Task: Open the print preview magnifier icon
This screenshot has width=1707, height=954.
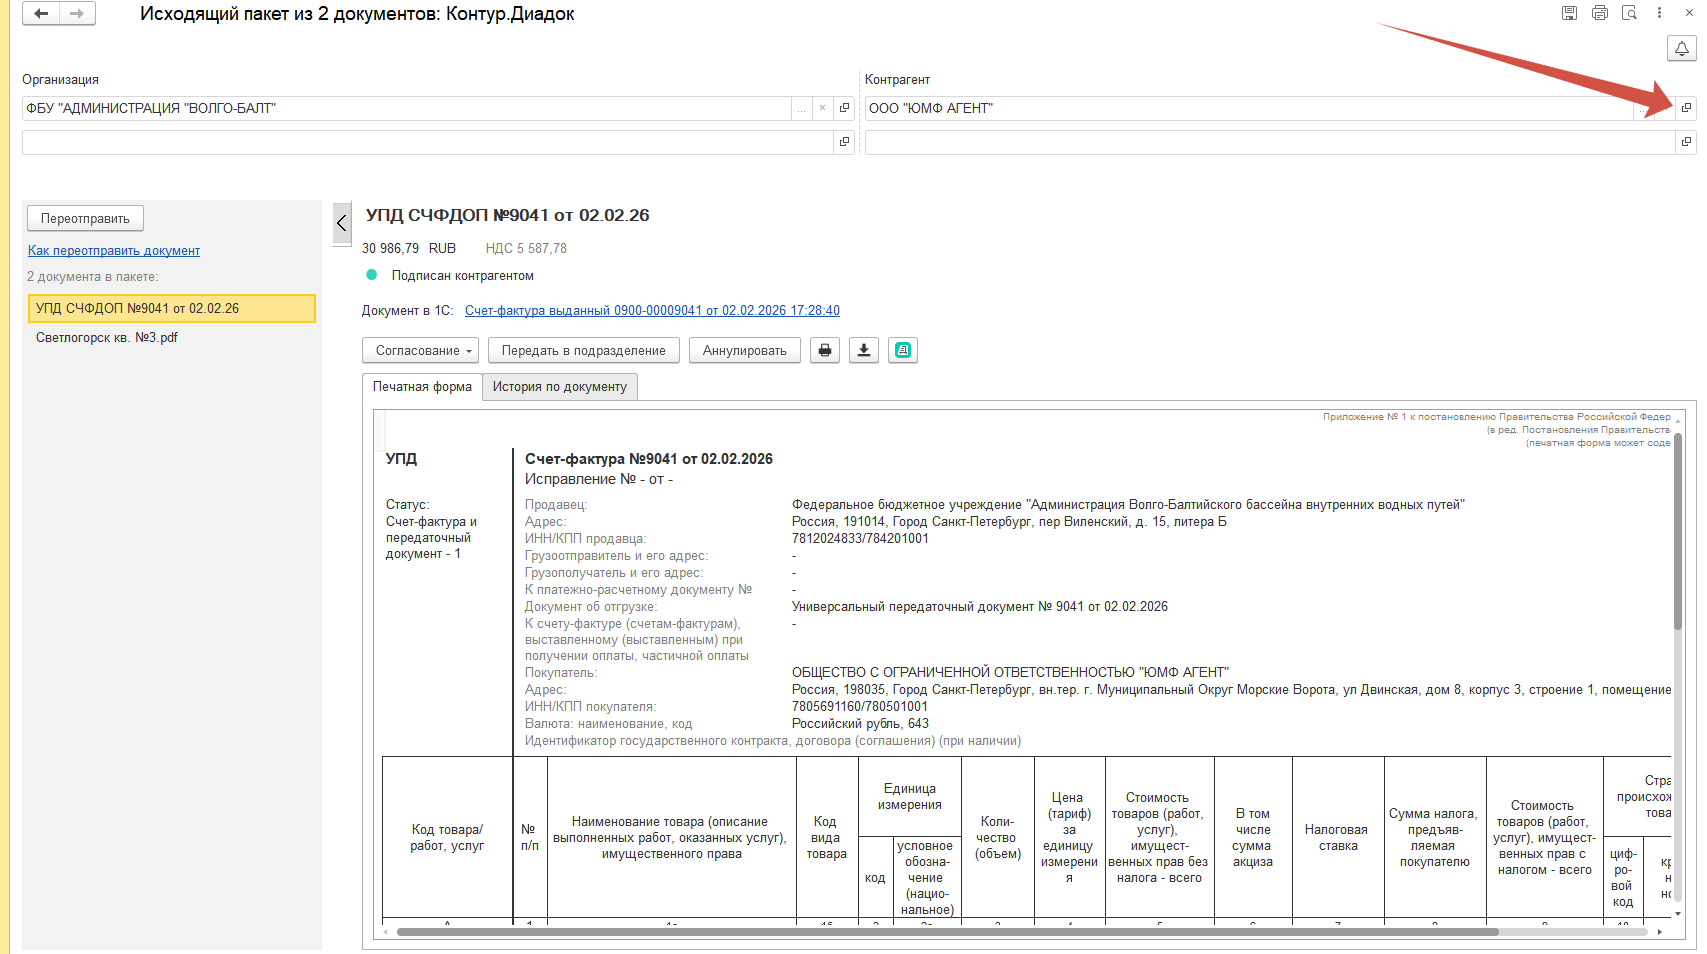Action: [1629, 13]
